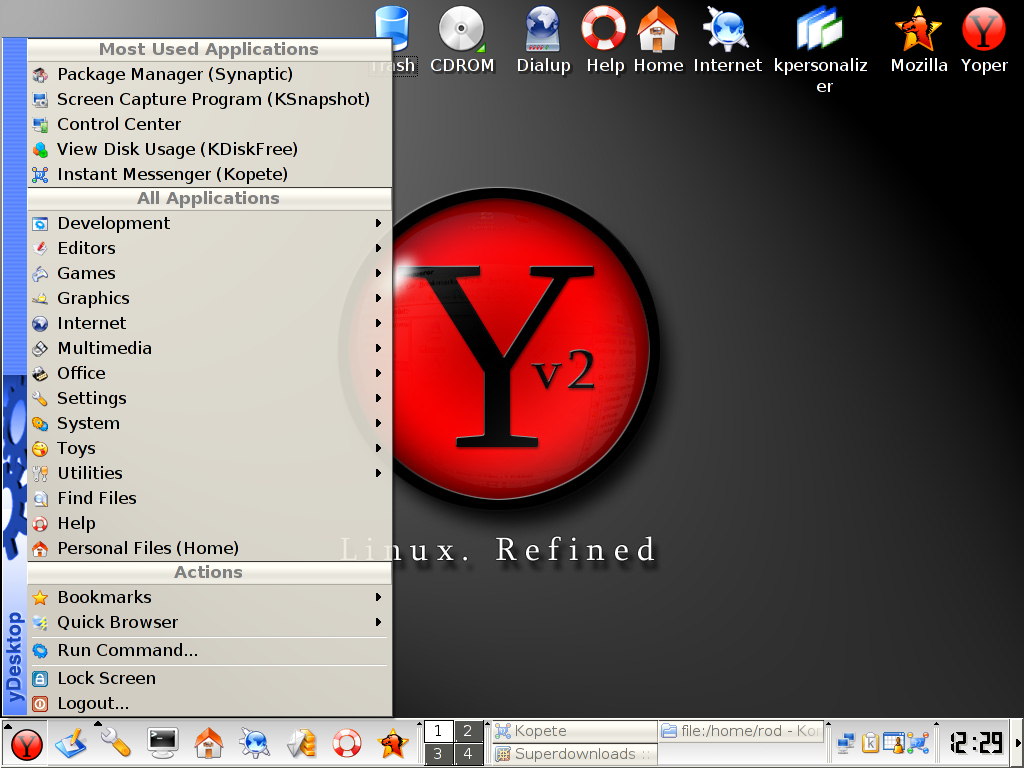Expand the Internet submenu arrow
This screenshot has height=768, width=1024.
pos(378,323)
